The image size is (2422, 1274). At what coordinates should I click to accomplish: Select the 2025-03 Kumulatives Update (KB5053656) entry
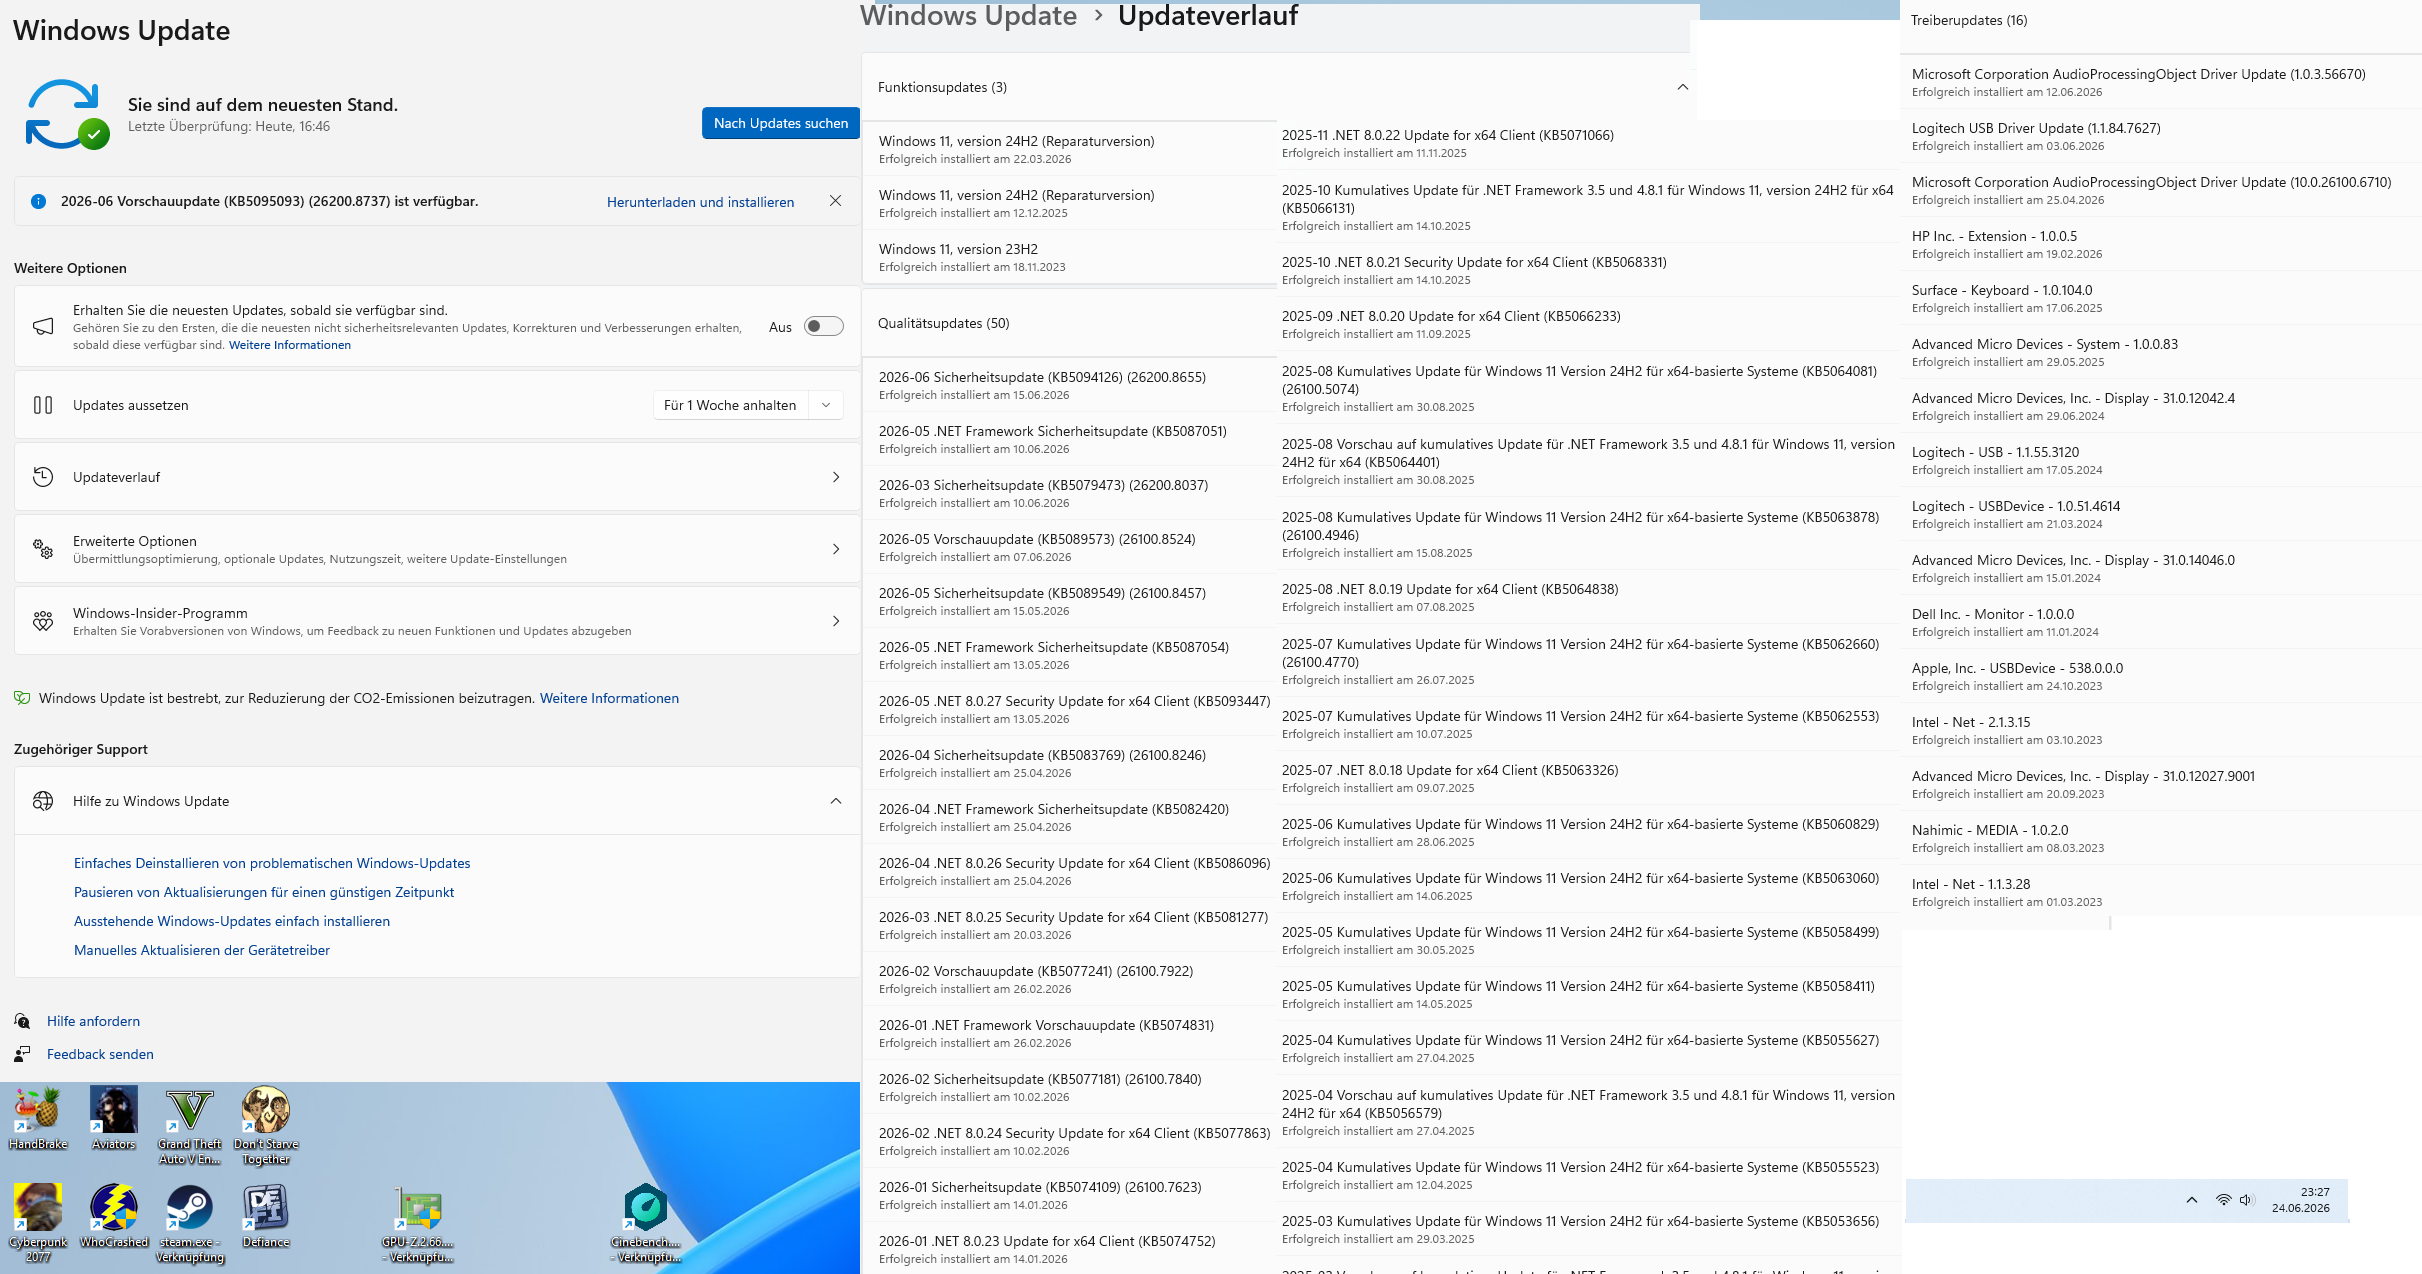click(1588, 1229)
